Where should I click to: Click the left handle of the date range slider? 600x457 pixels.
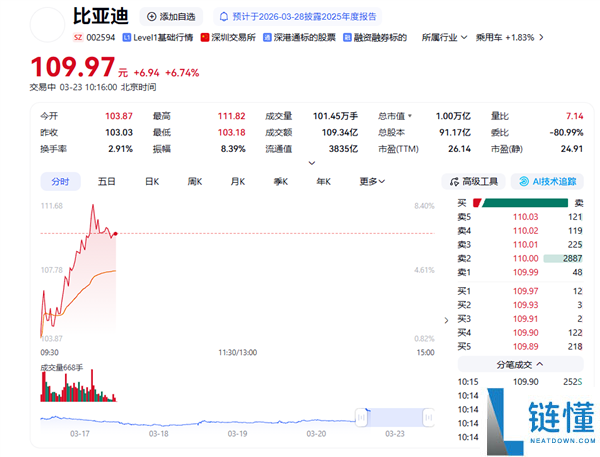point(361,418)
